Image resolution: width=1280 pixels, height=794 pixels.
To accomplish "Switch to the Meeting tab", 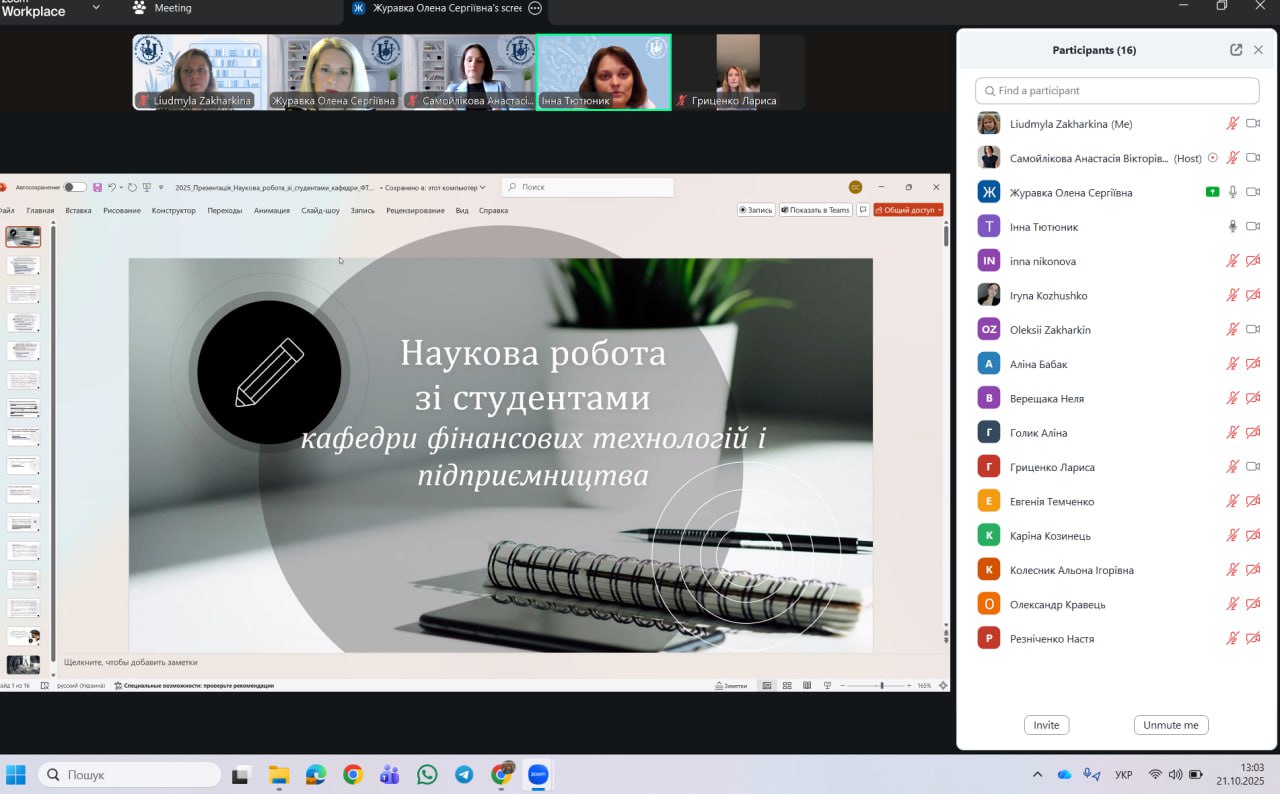I will coord(172,8).
